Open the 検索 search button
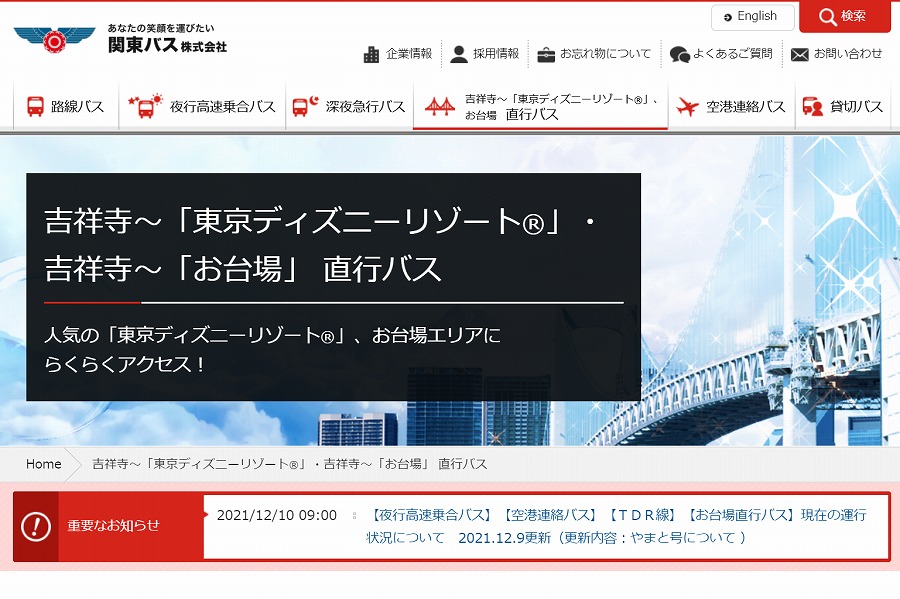The width and height of the screenshot is (900, 599). 843,17
